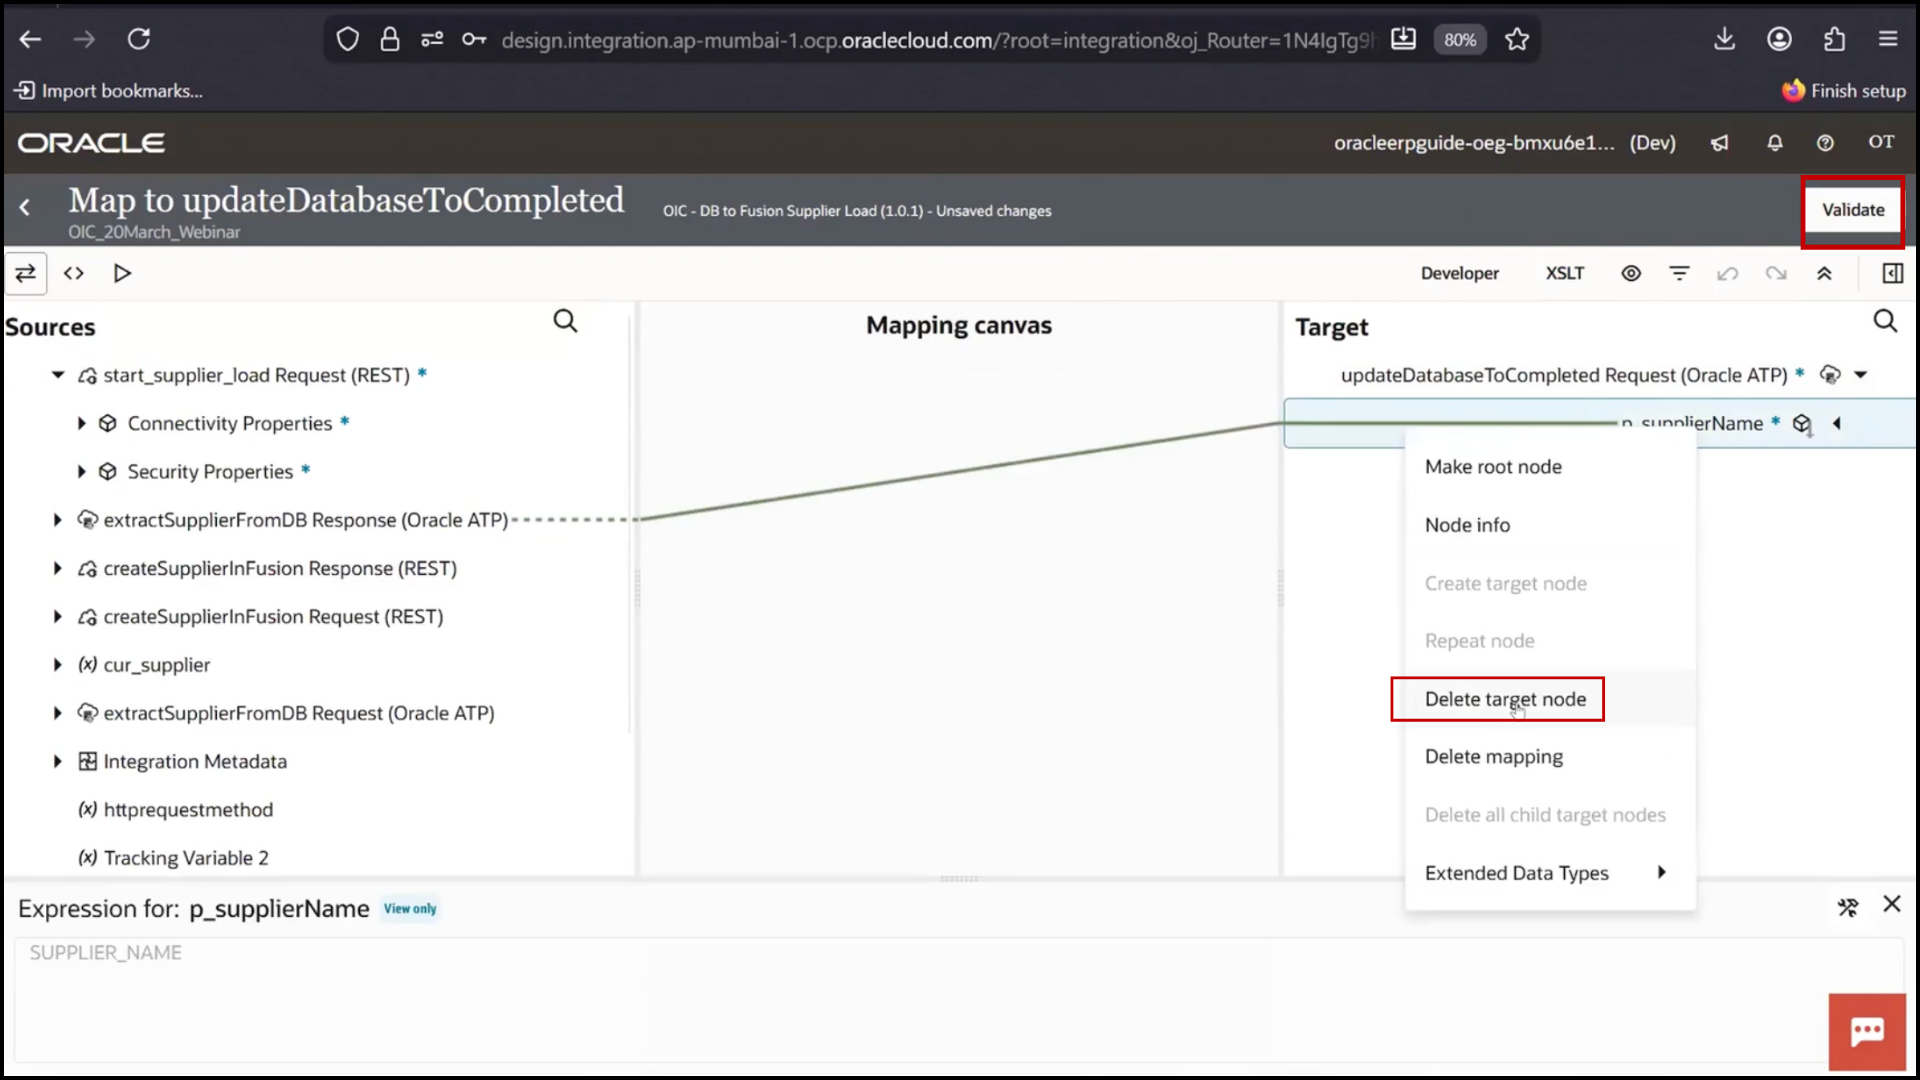Search the Target tree magnifier icon
The height and width of the screenshot is (1080, 1920).
[x=1885, y=321]
